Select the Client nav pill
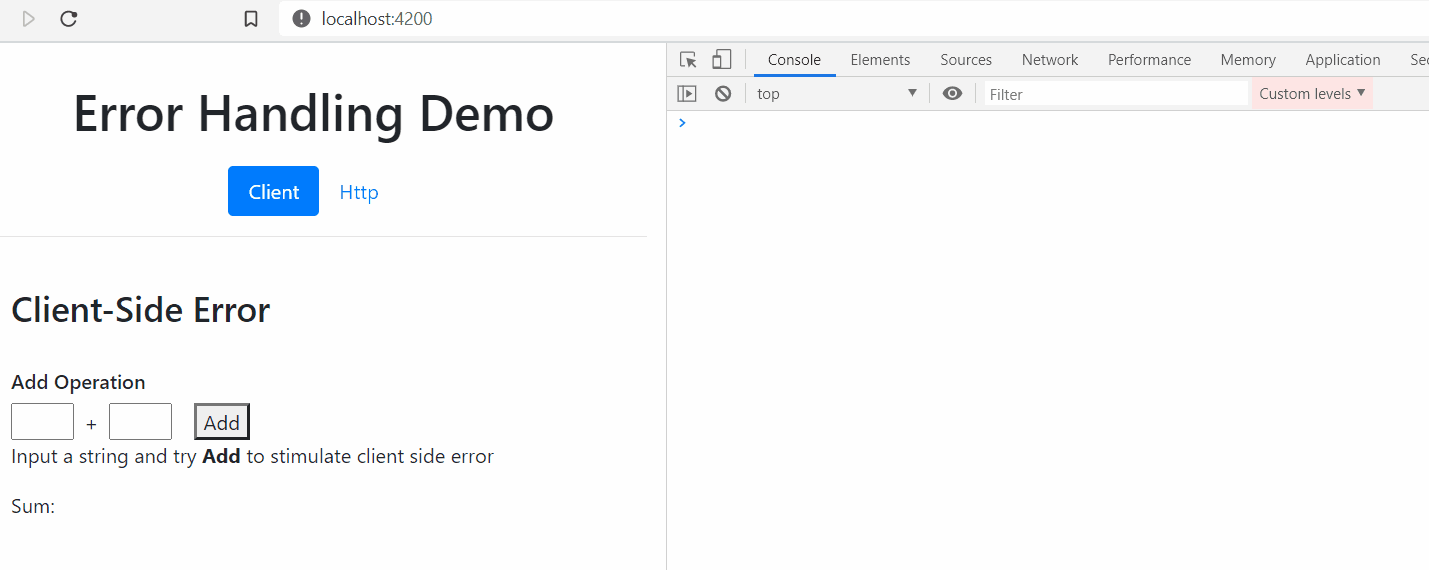The image size is (1429, 570). point(273,192)
